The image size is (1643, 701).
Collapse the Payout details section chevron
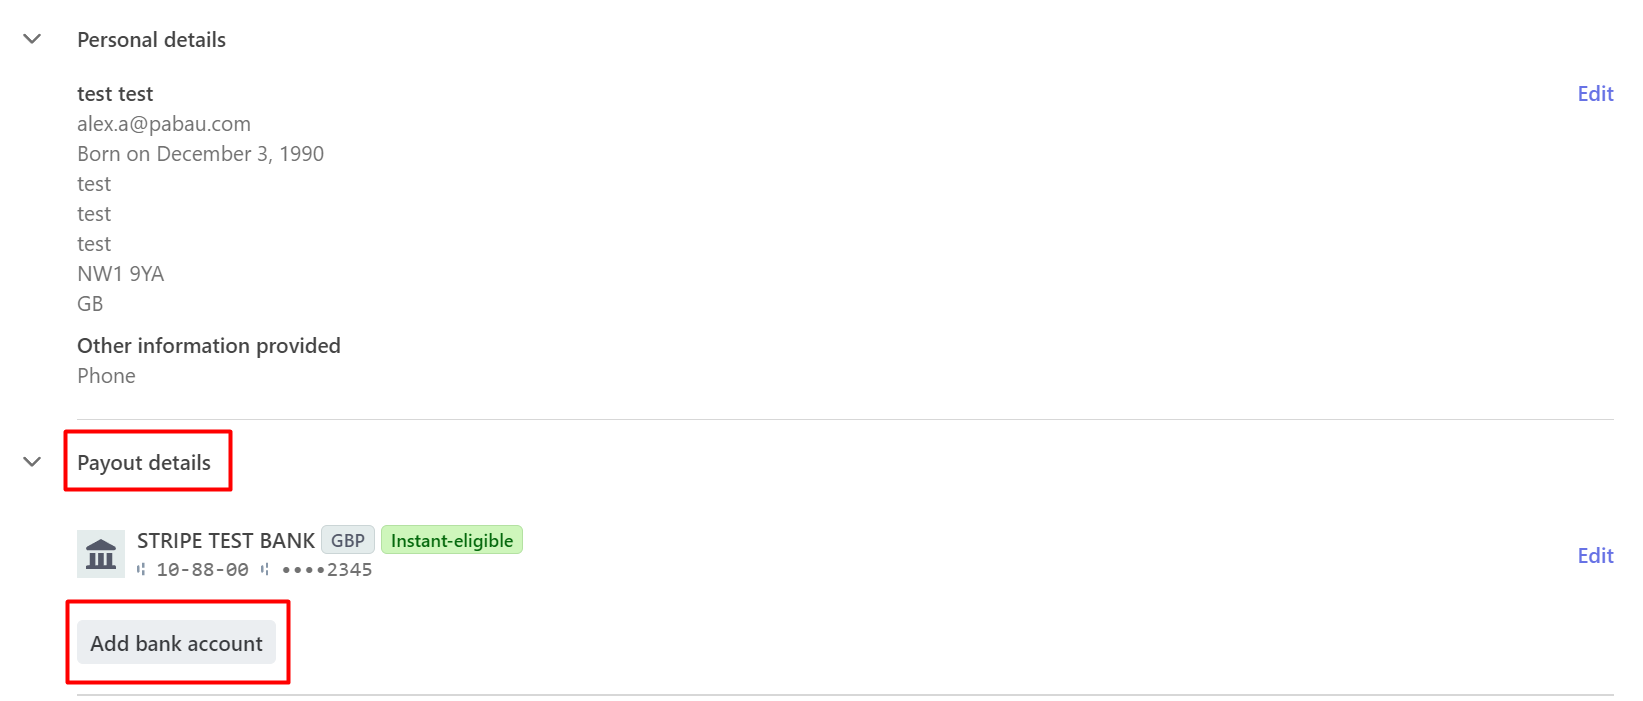coord(32,462)
